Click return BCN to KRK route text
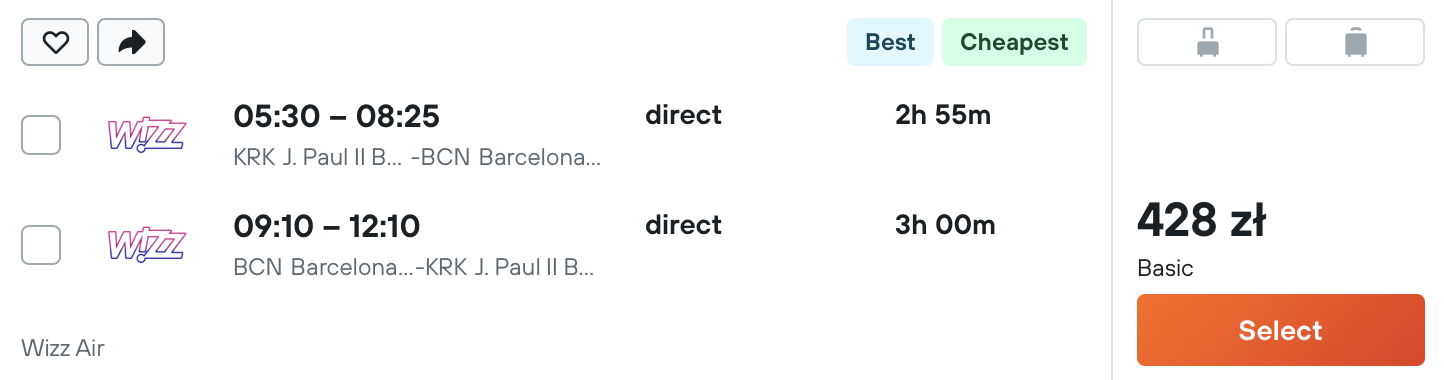The image size is (1444, 380). coord(414,268)
